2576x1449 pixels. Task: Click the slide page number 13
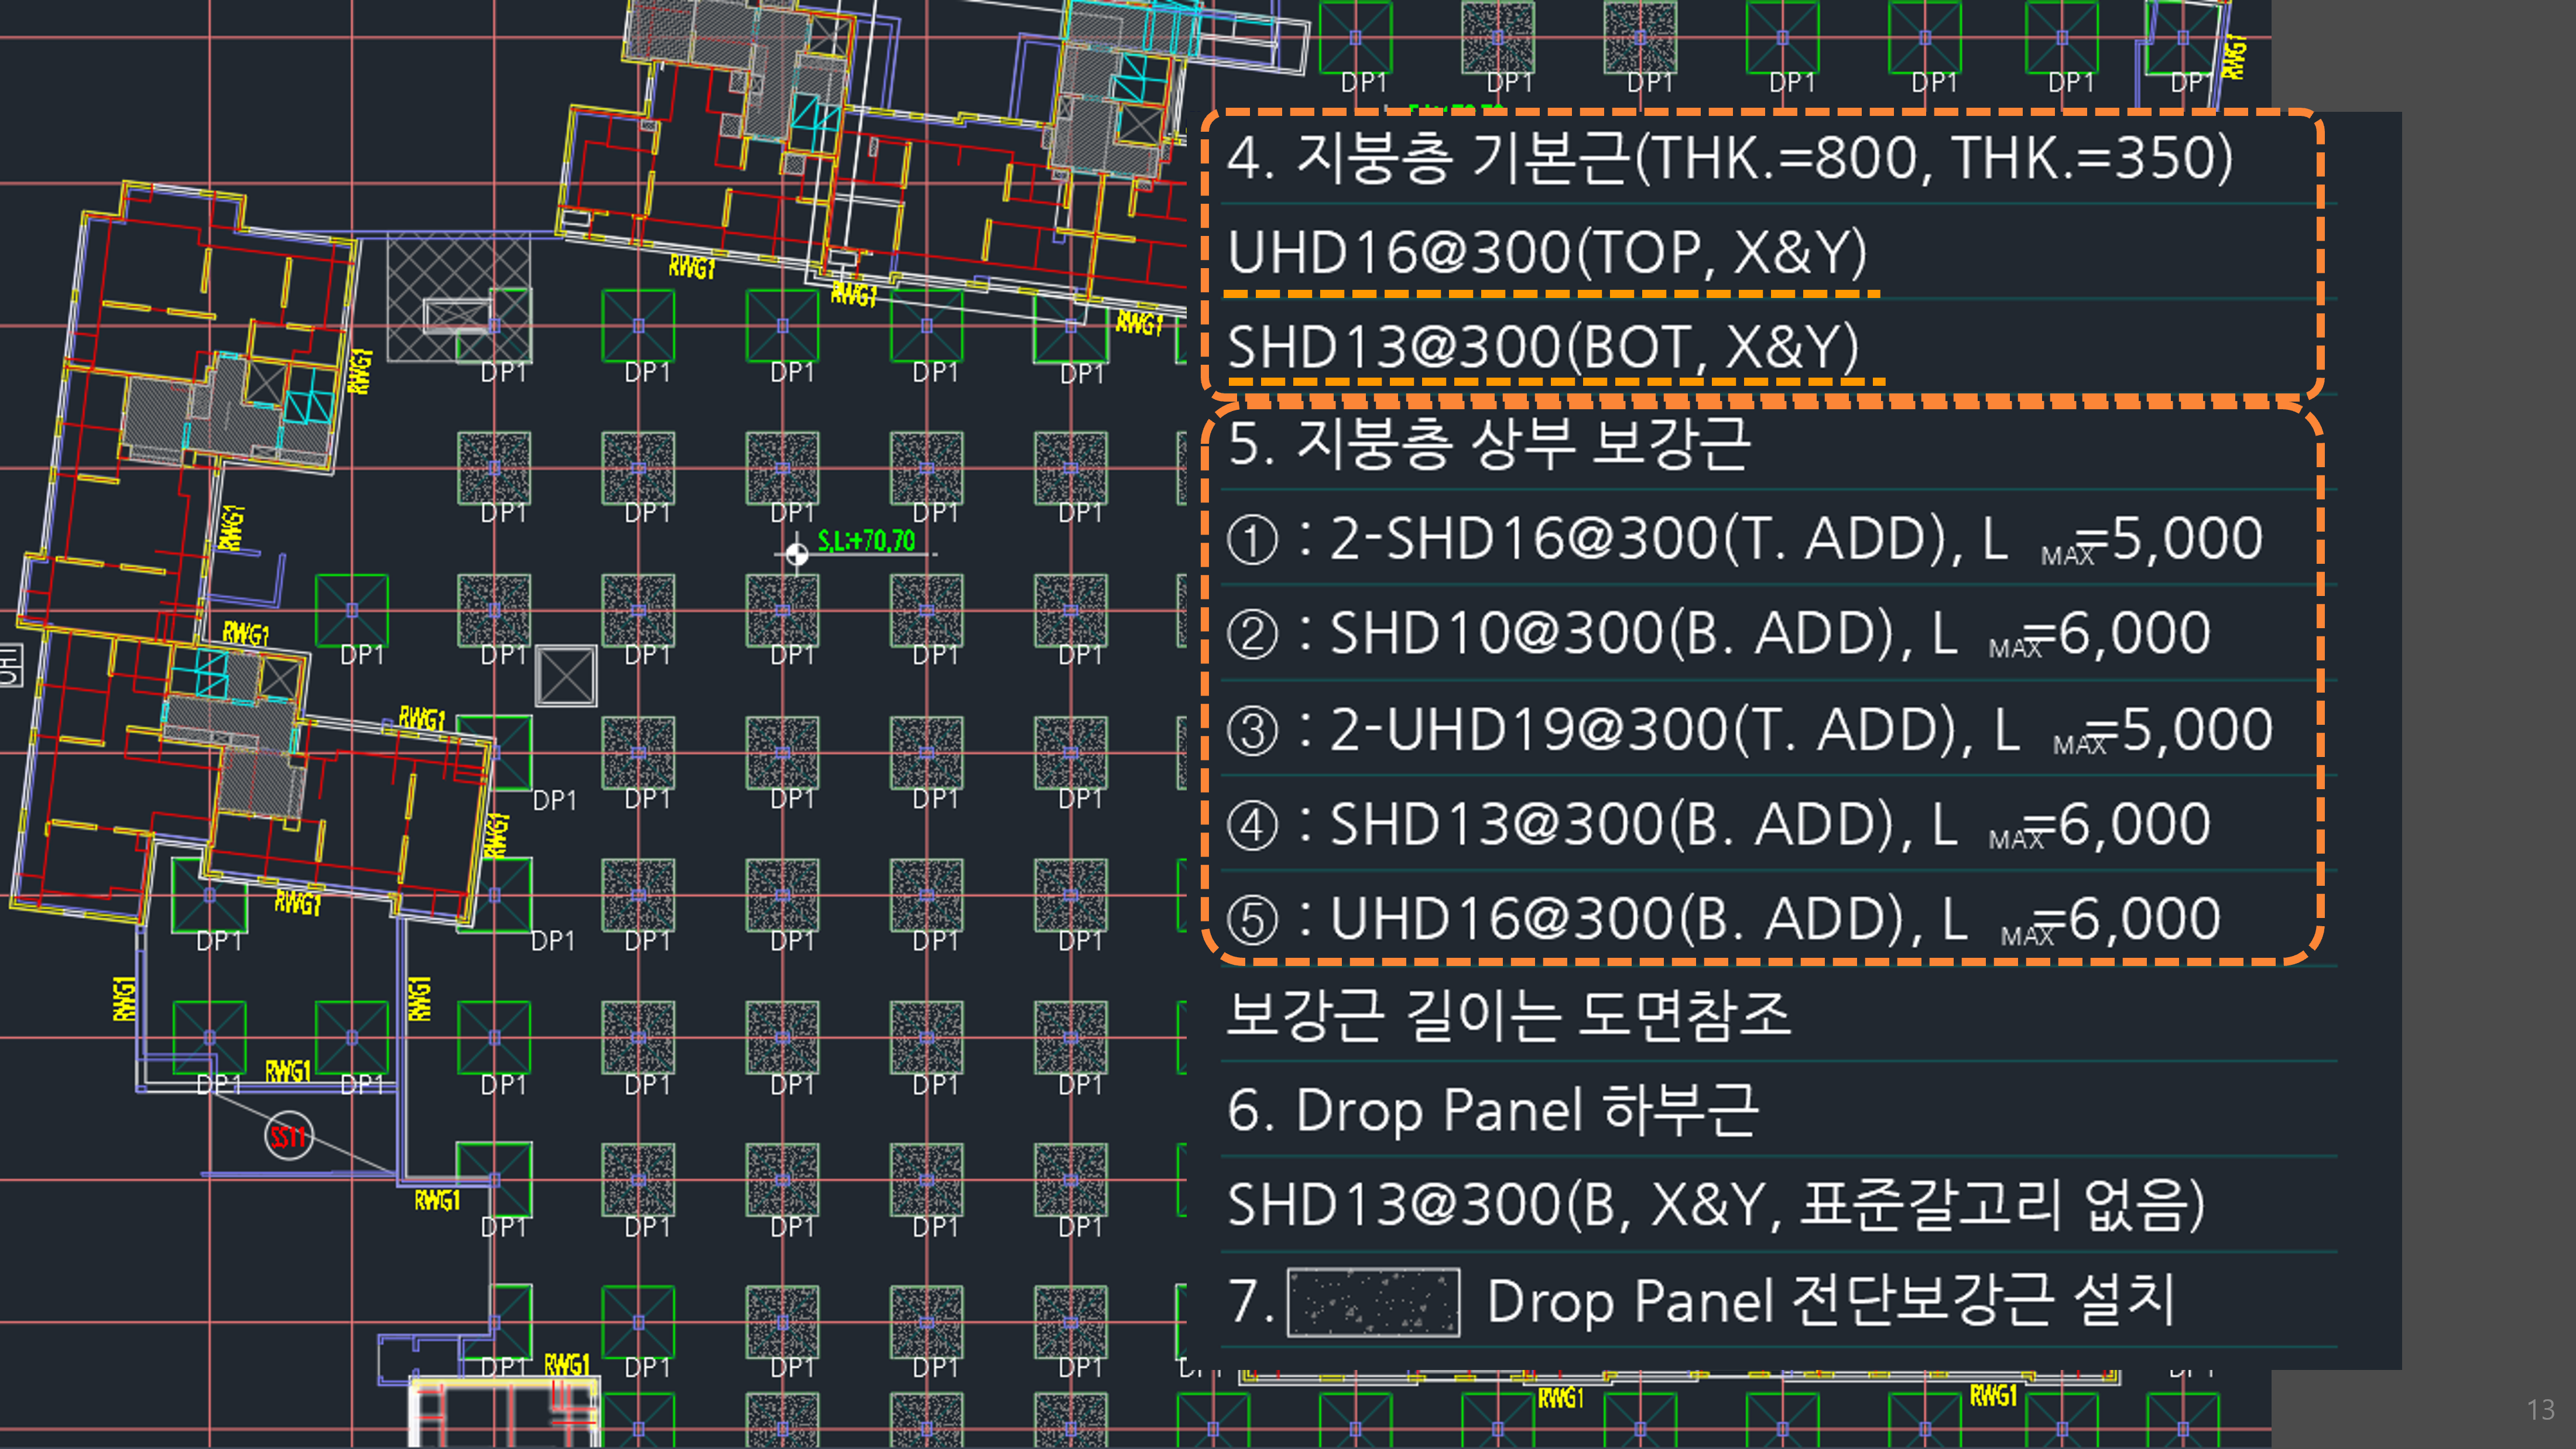[2540, 1410]
